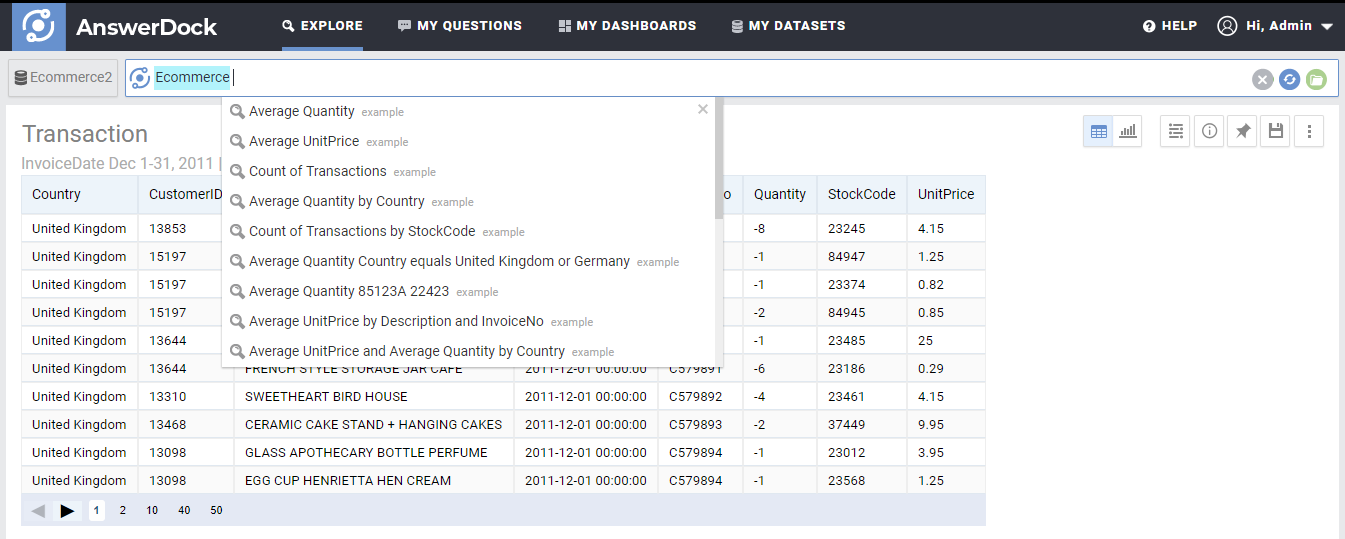
Task: Open the Help menu
Action: pyautogui.click(x=1170, y=26)
